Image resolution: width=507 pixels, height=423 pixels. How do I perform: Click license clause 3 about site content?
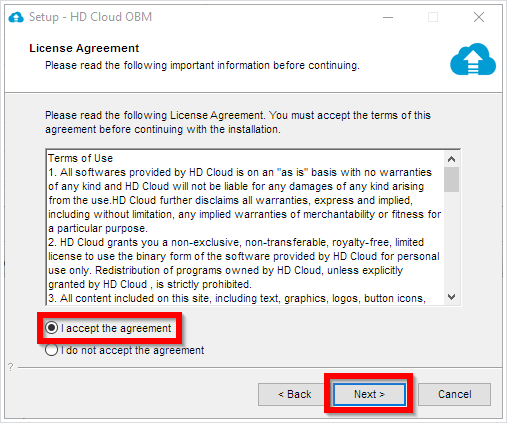tap(237, 298)
